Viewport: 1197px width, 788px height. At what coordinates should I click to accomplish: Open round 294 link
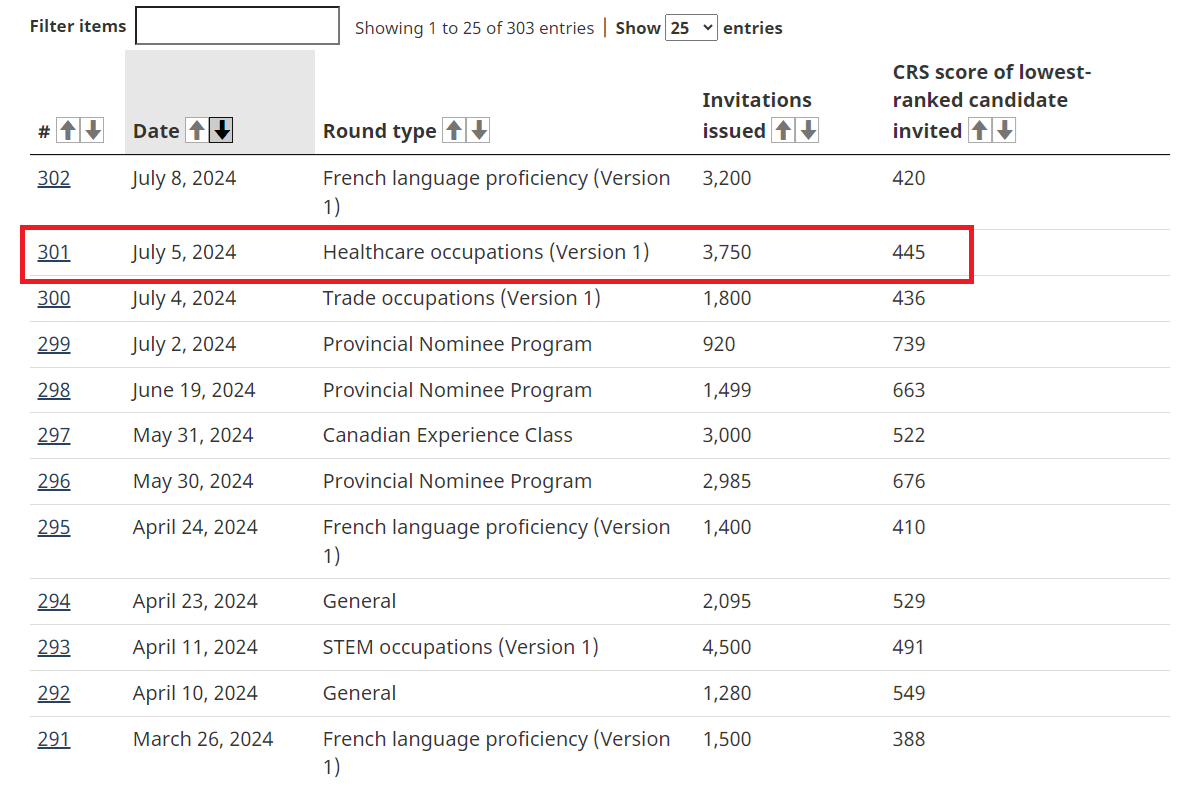[x=54, y=602]
